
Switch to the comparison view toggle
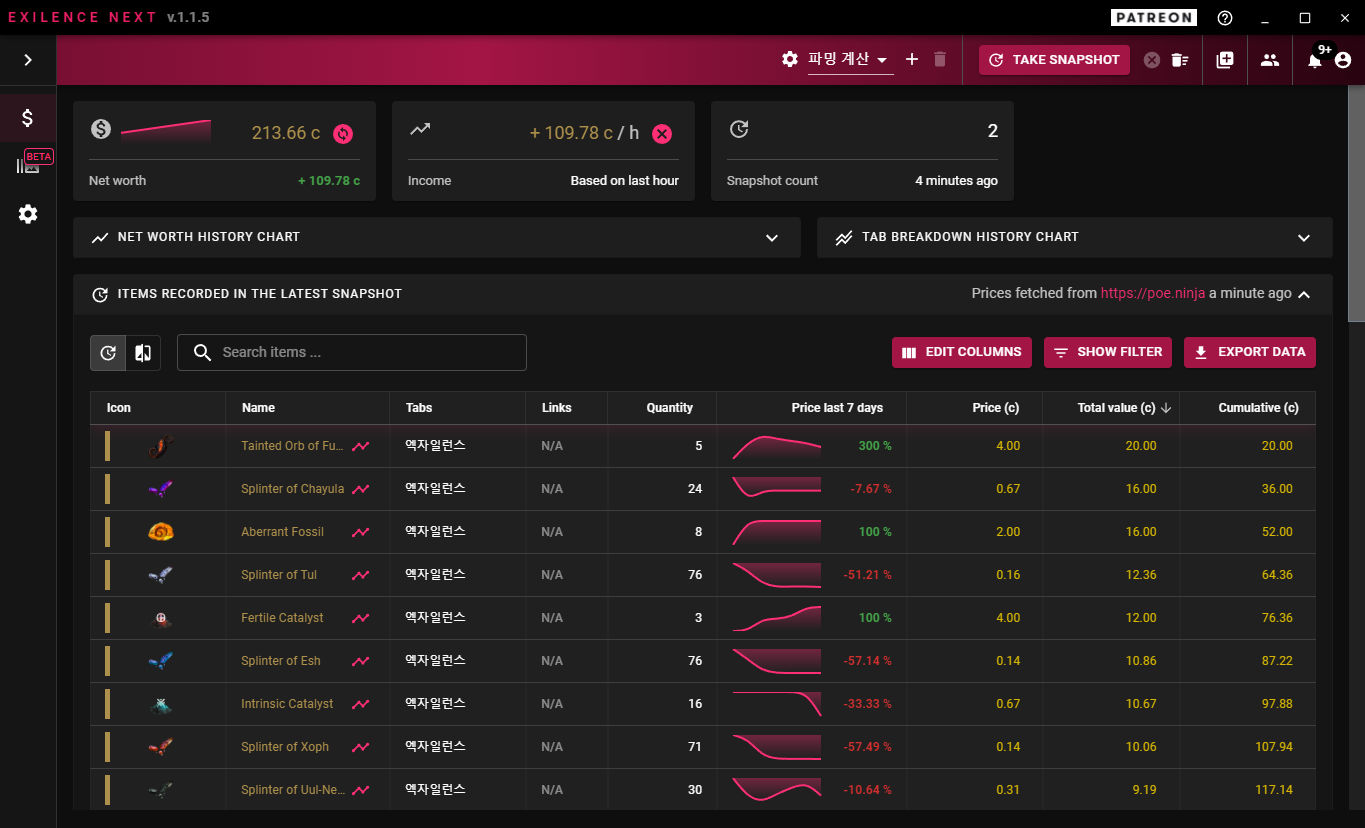click(143, 352)
